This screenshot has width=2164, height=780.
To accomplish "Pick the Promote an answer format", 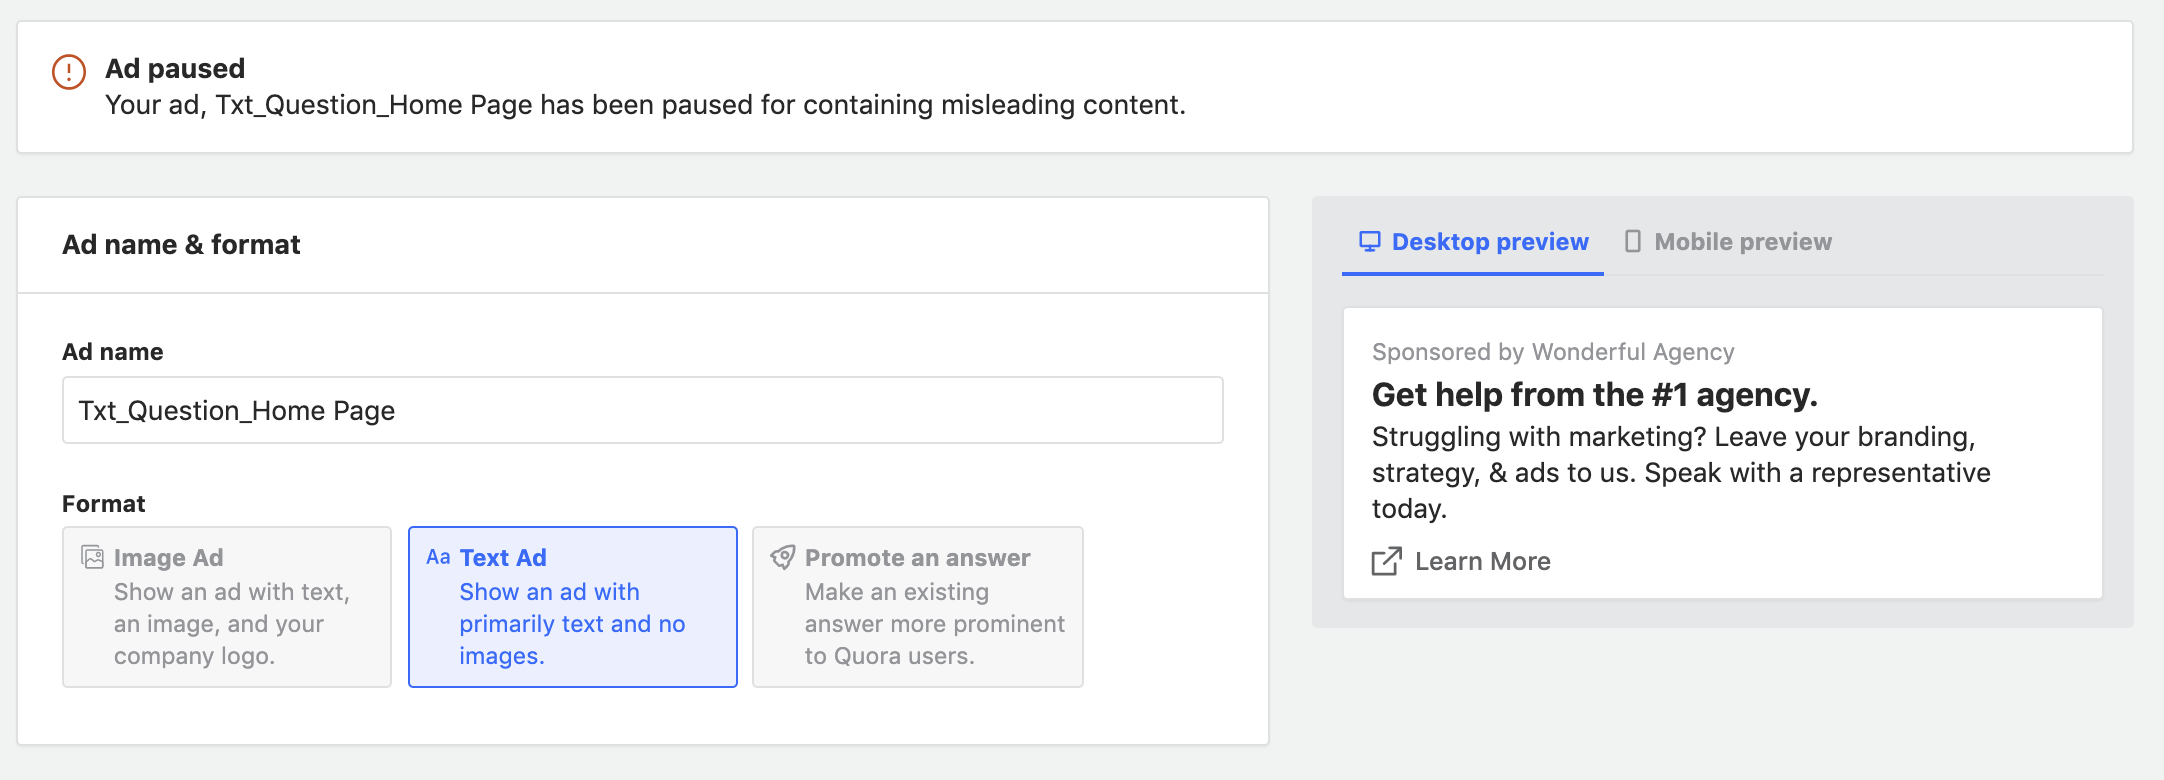I will click(917, 607).
